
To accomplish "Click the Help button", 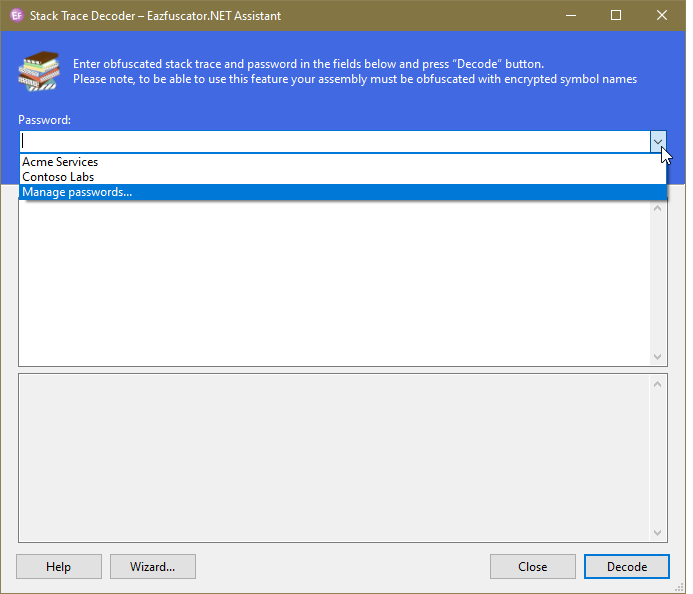I will (59, 567).
